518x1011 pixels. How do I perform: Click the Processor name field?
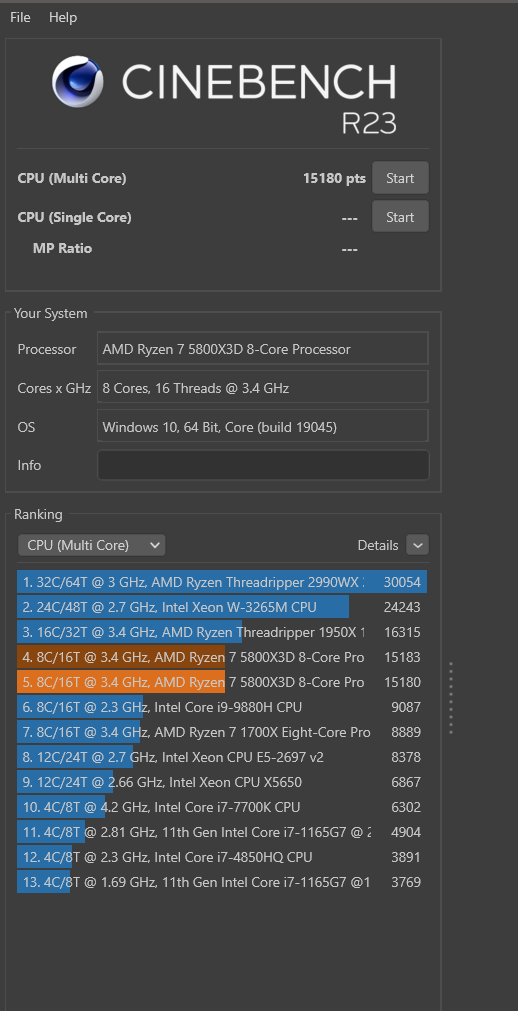point(263,349)
